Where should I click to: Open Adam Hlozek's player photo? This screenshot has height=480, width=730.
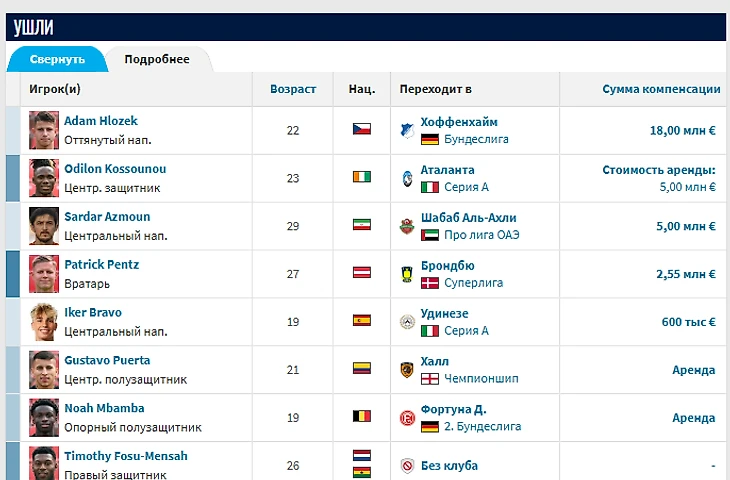click(45, 130)
